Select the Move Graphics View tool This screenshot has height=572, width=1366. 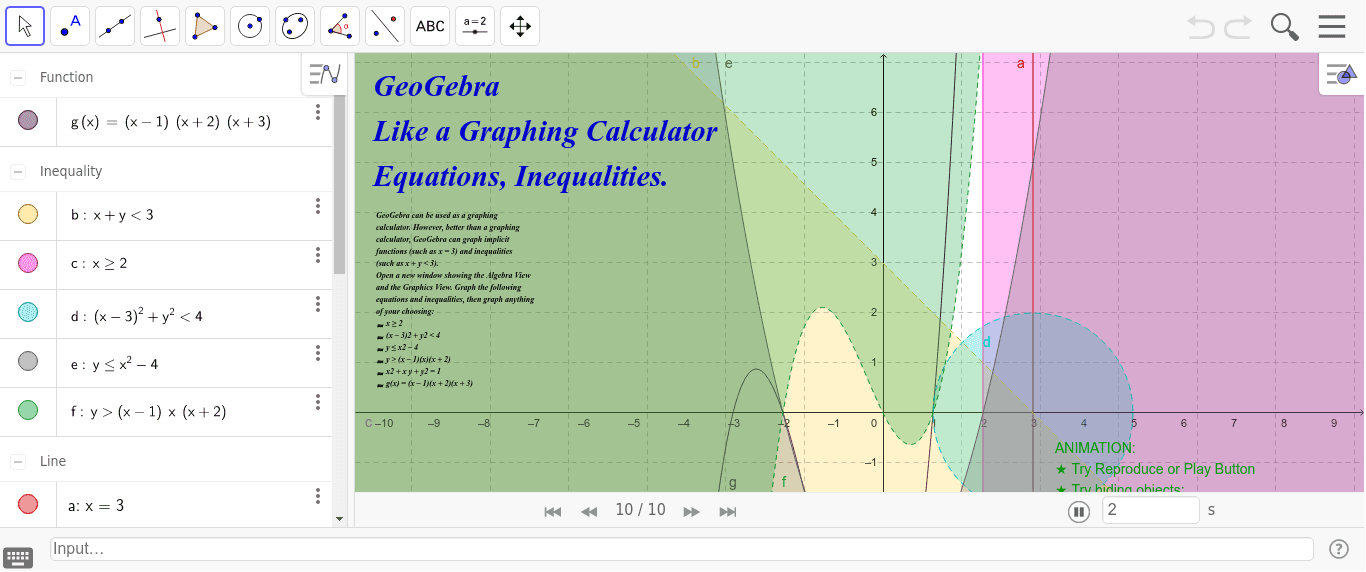coord(520,26)
